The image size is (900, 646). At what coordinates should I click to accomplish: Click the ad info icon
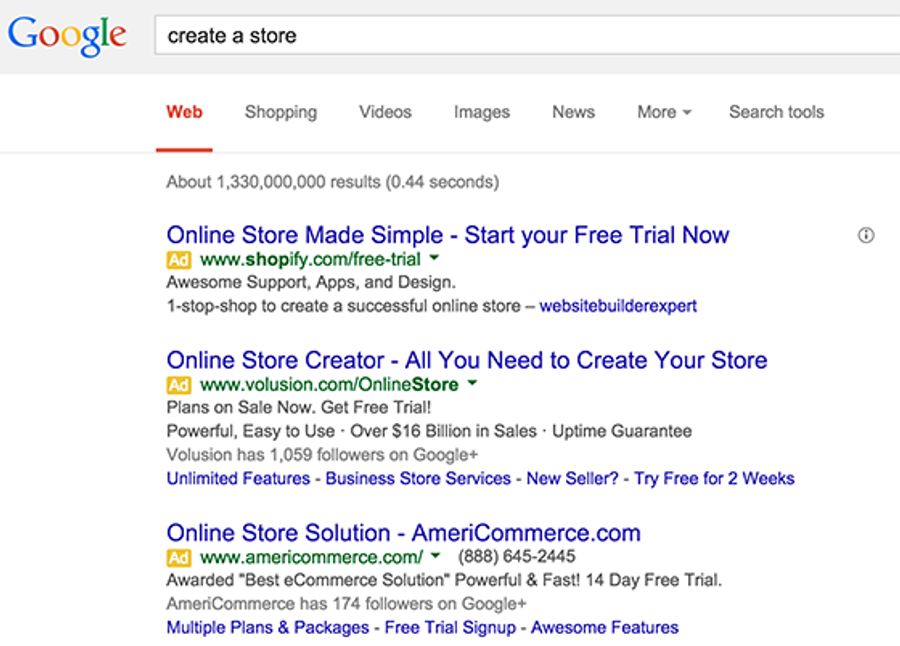click(866, 236)
